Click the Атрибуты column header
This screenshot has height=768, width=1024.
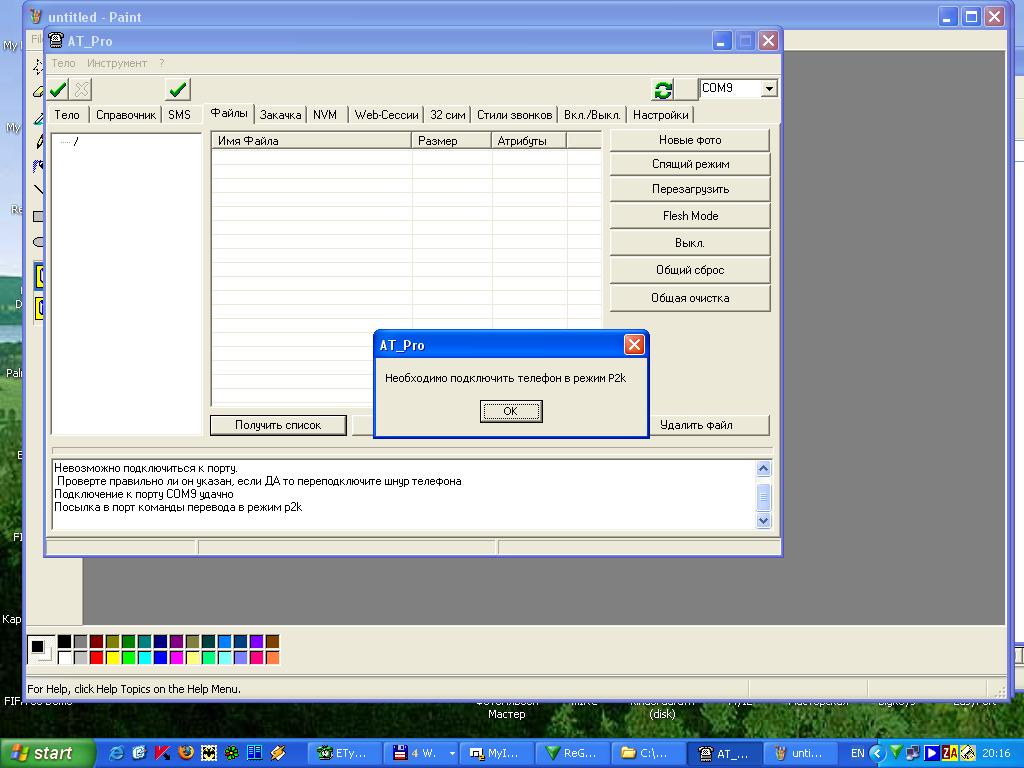tap(529, 140)
